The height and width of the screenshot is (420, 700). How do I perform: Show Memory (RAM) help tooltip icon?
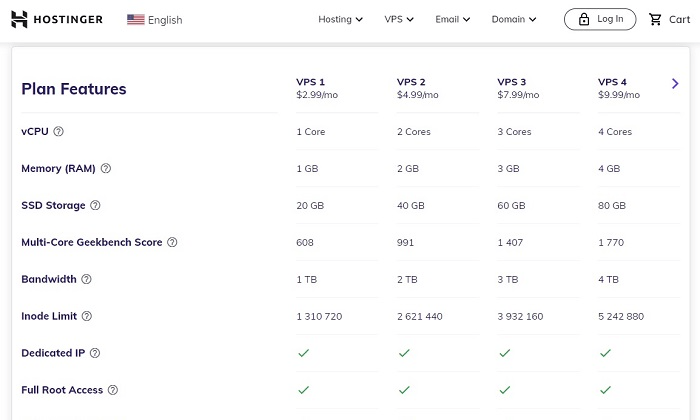coord(106,168)
